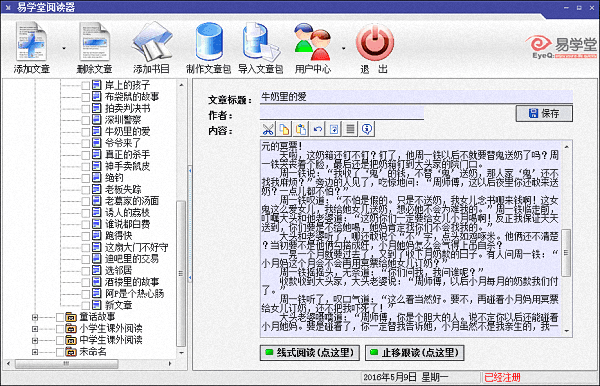Open dropdown arrow next to 添加文章
The height and width of the screenshot is (386, 600).
coord(64,48)
